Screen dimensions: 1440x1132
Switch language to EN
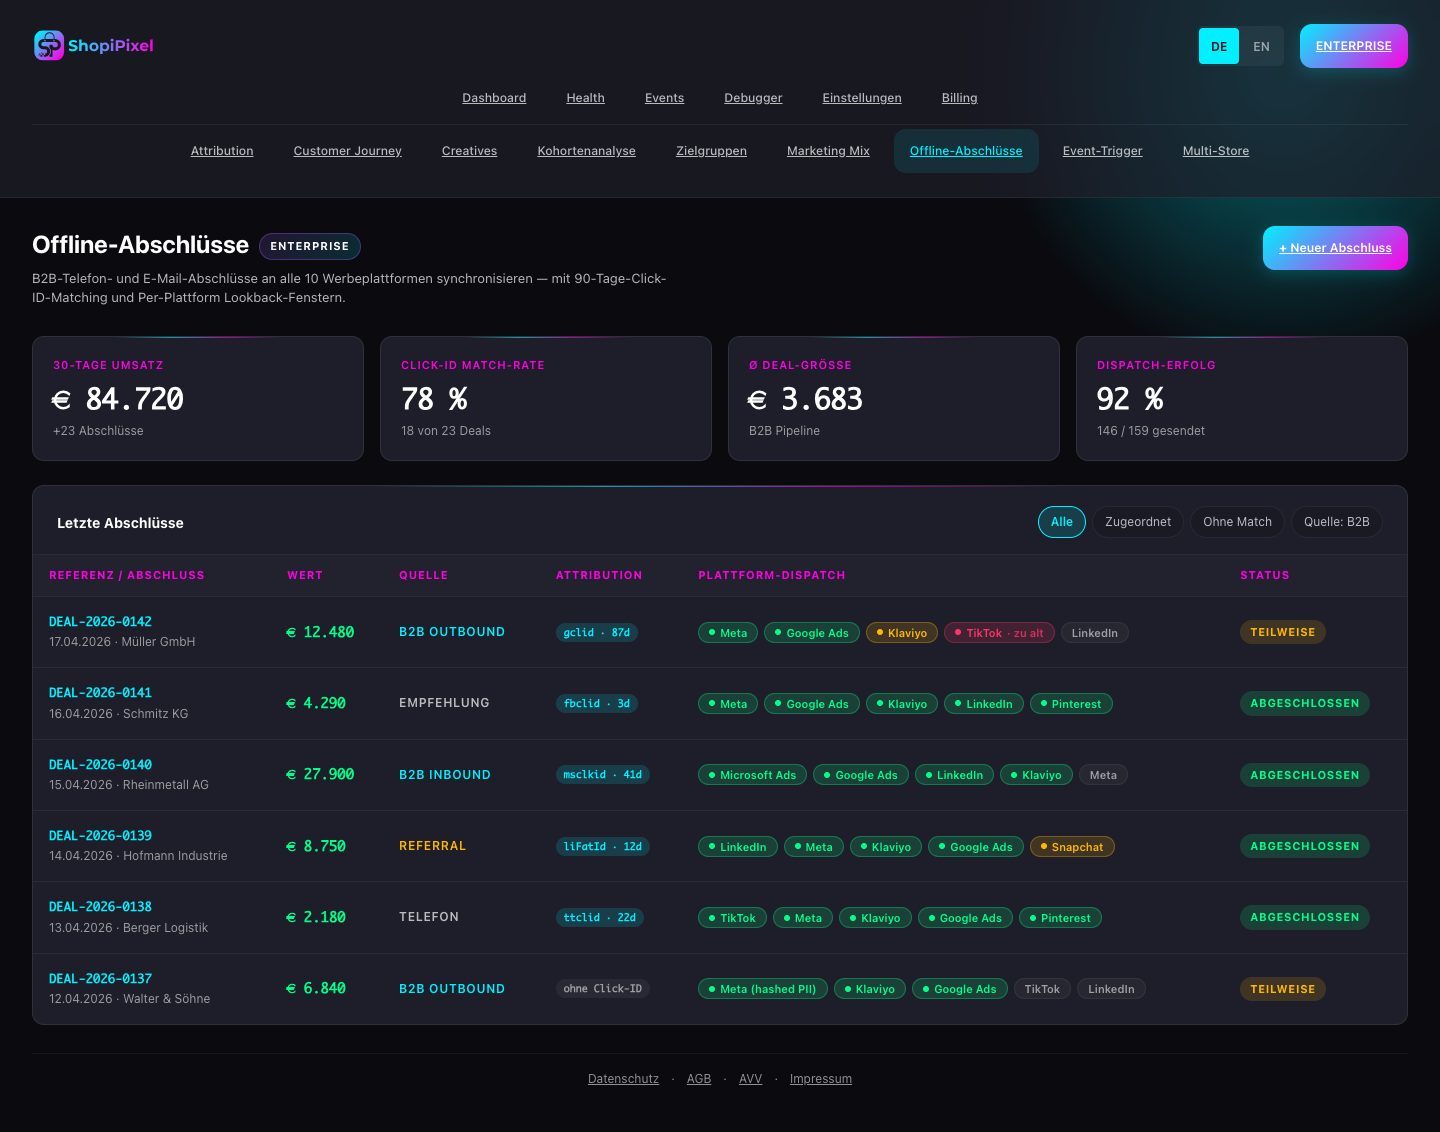[x=1261, y=46]
